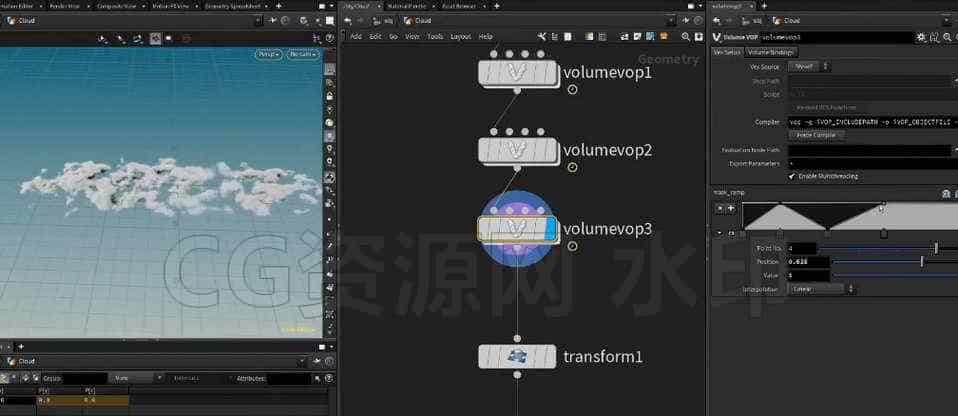Viewport: 958px width, 416px height.
Task: Click the Group field in geometry spreadsheet
Action: pyautogui.click(x=85, y=379)
